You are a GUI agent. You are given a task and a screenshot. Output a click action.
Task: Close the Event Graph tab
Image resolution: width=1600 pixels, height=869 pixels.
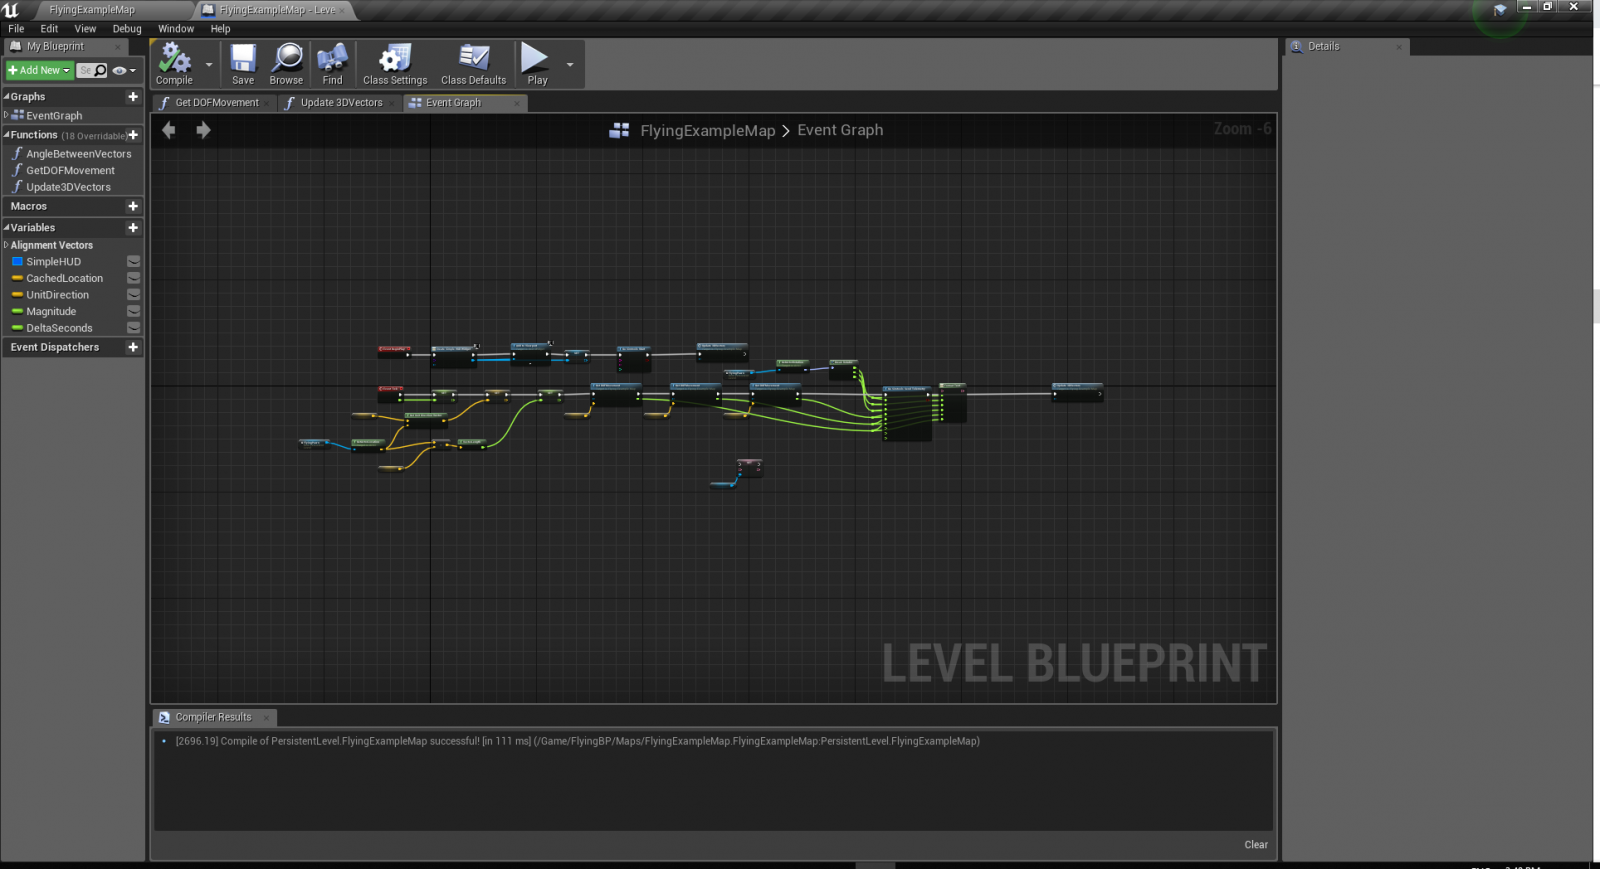coord(516,103)
